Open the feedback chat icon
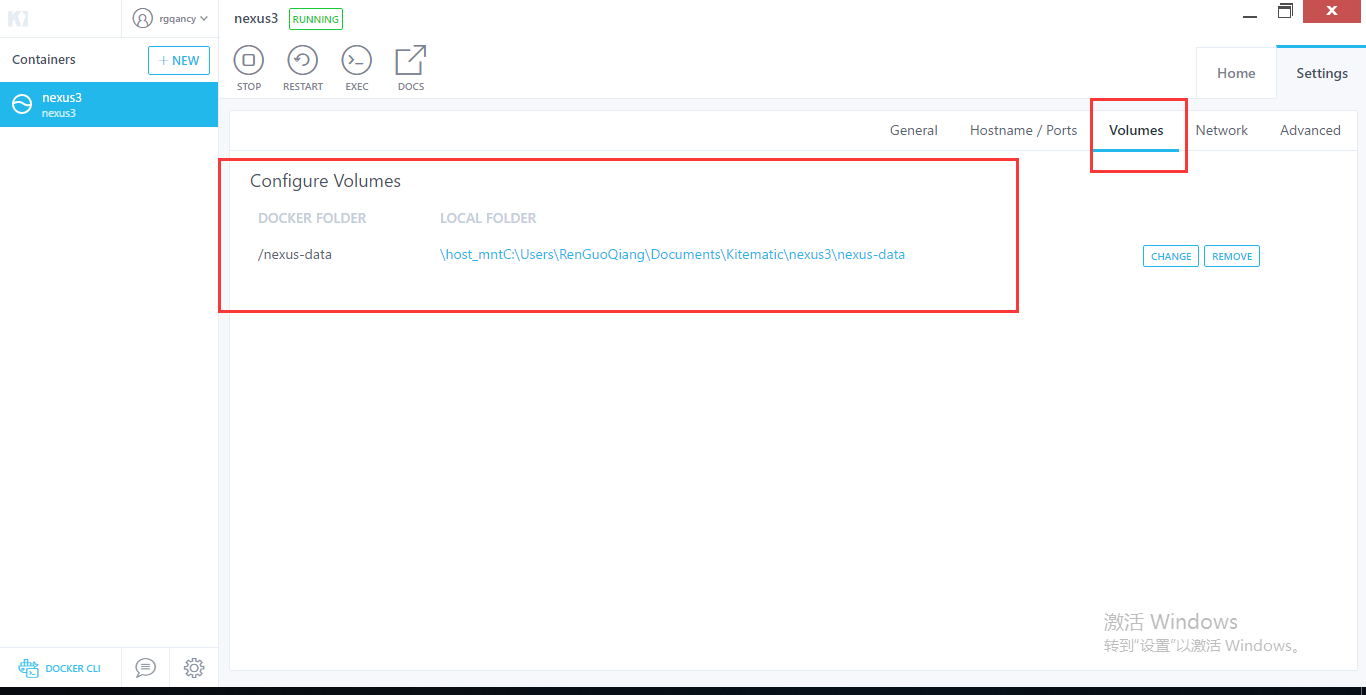 point(146,667)
